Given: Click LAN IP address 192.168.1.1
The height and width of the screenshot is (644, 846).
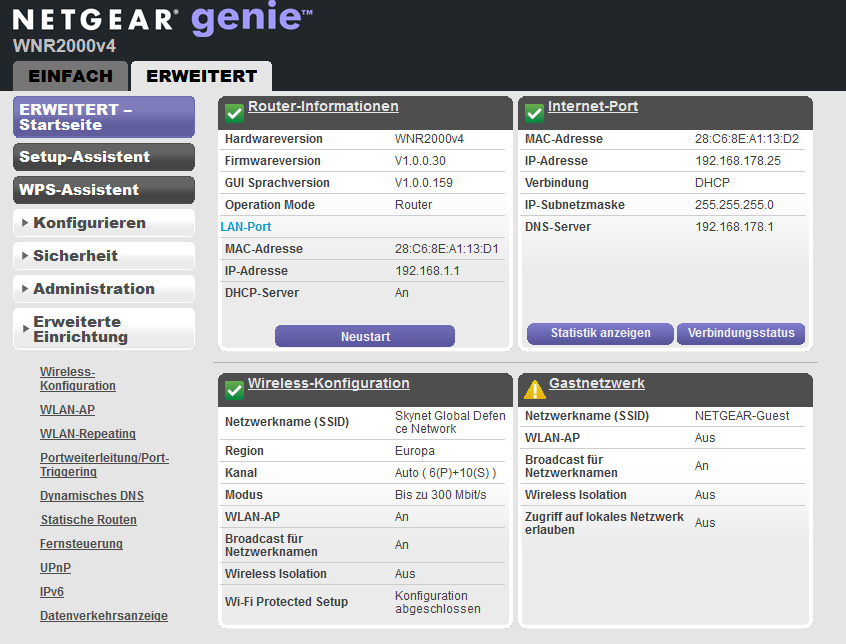Looking at the screenshot, I should click(427, 271).
